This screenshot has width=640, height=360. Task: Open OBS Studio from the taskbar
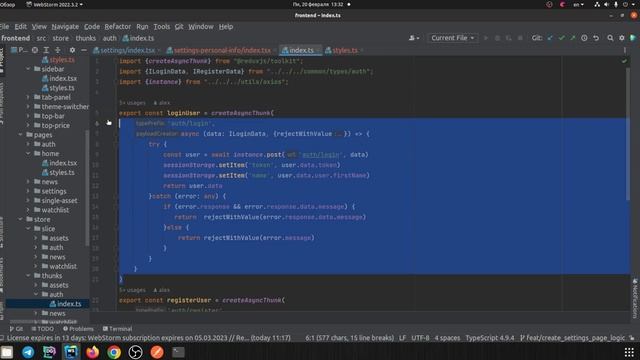point(136,352)
